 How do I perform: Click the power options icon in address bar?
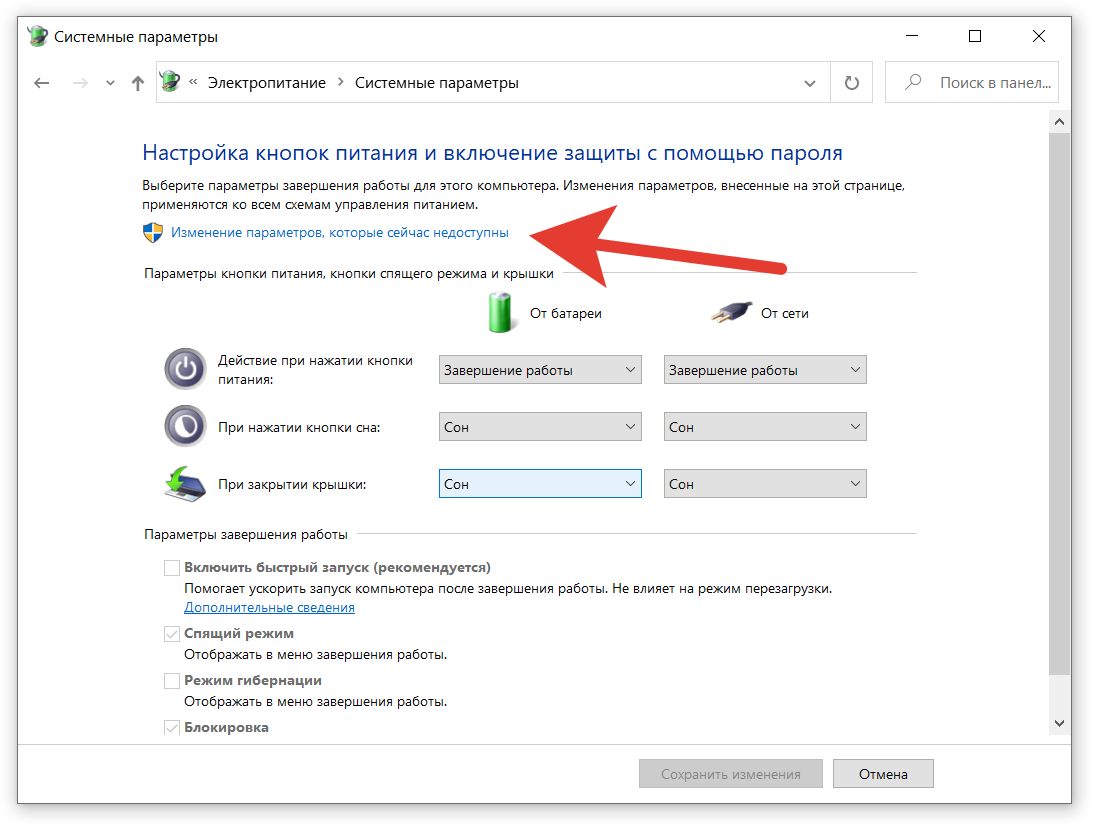(x=170, y=82)
